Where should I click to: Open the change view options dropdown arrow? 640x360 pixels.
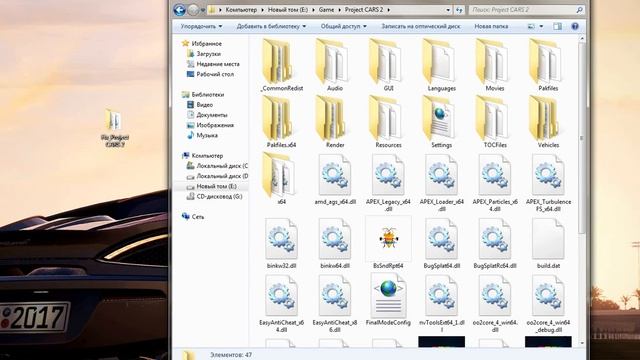coord(541,26)
